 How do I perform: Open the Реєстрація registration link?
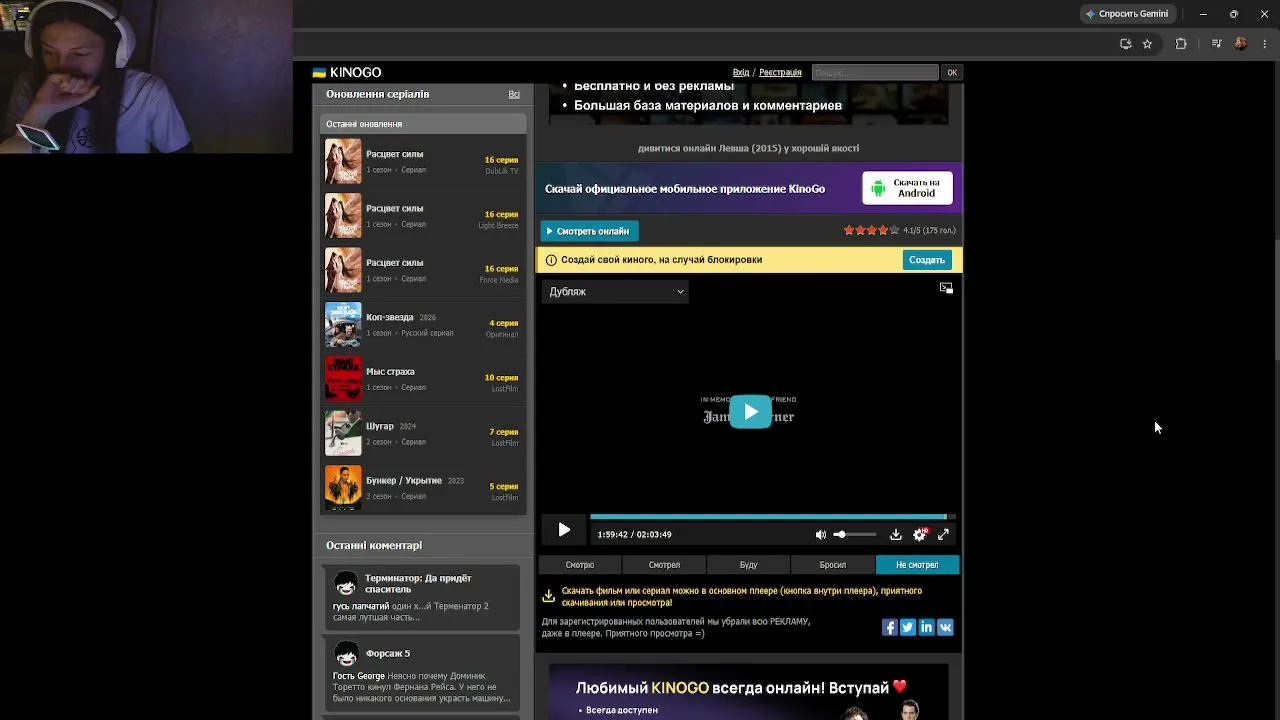pos(780,72)
